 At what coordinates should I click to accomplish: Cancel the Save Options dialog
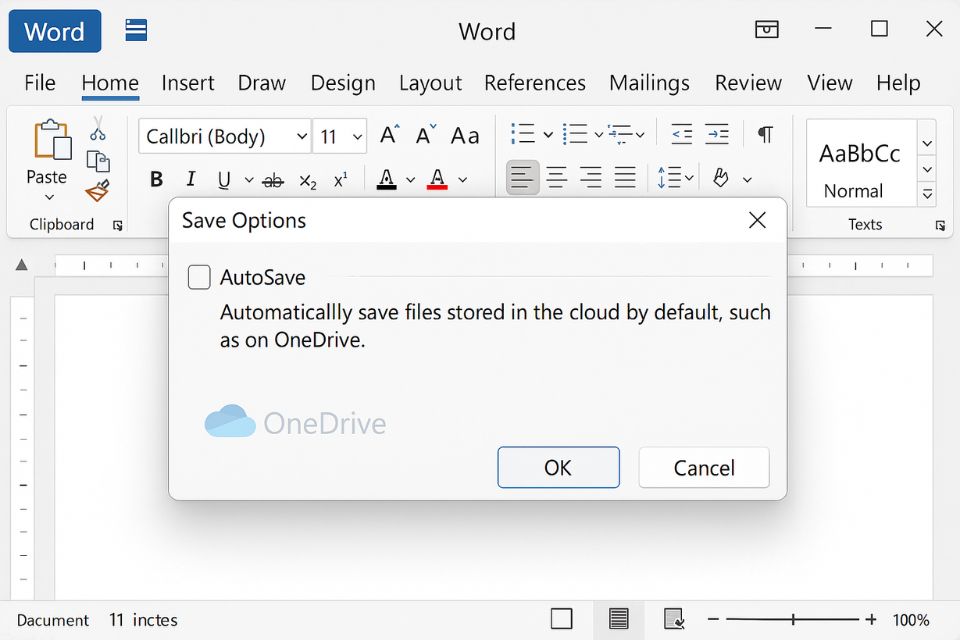(703, 467)
